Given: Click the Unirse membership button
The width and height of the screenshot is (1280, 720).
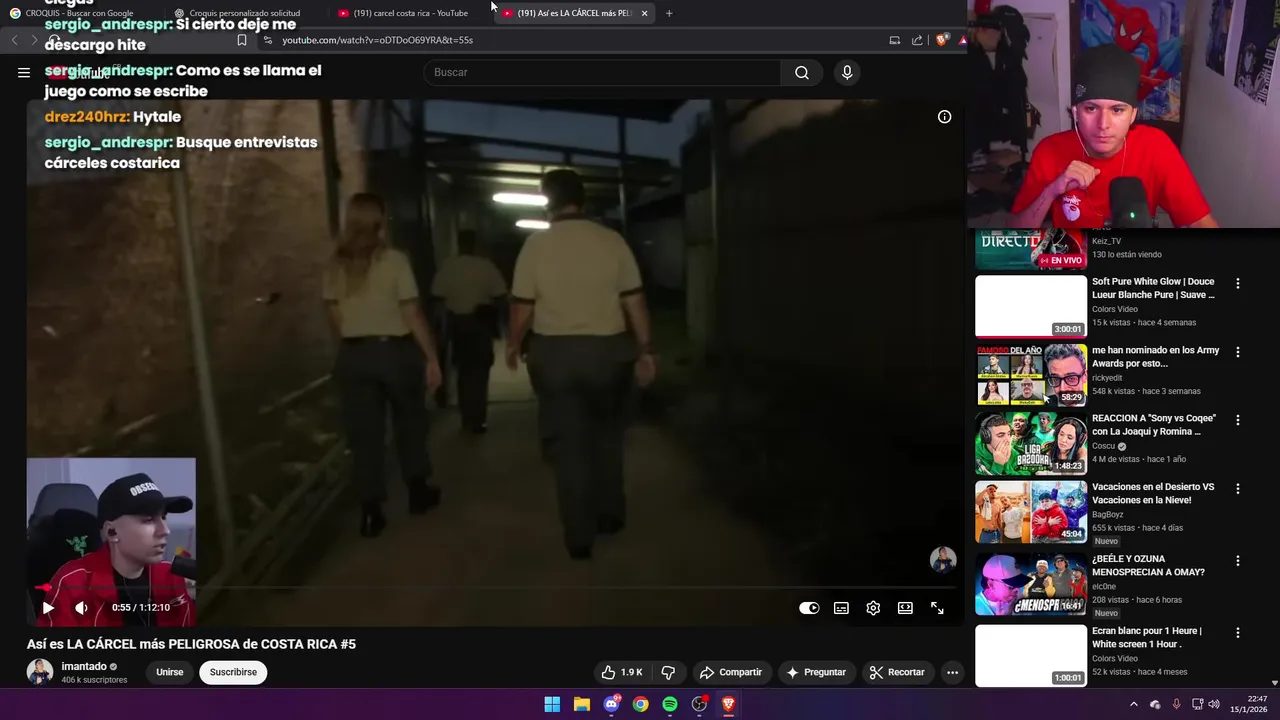Looking at the screenshot, I should coord(170,672).
